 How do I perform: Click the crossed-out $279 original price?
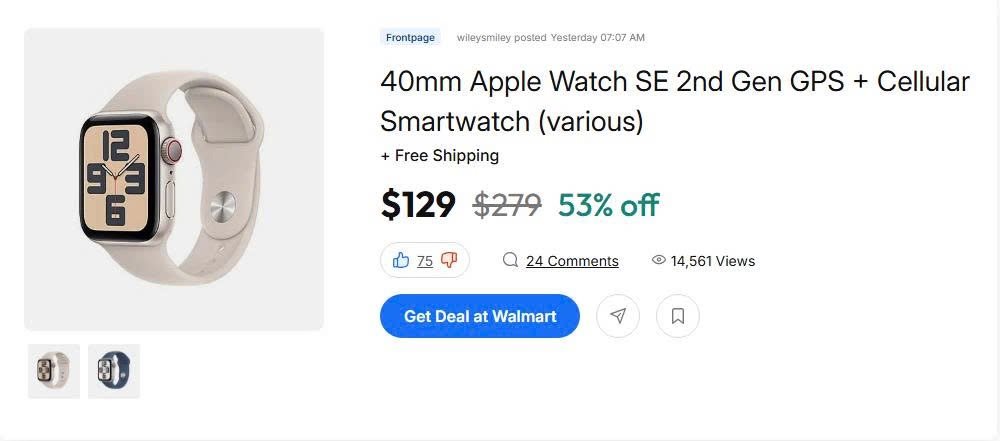click(507, 205)
